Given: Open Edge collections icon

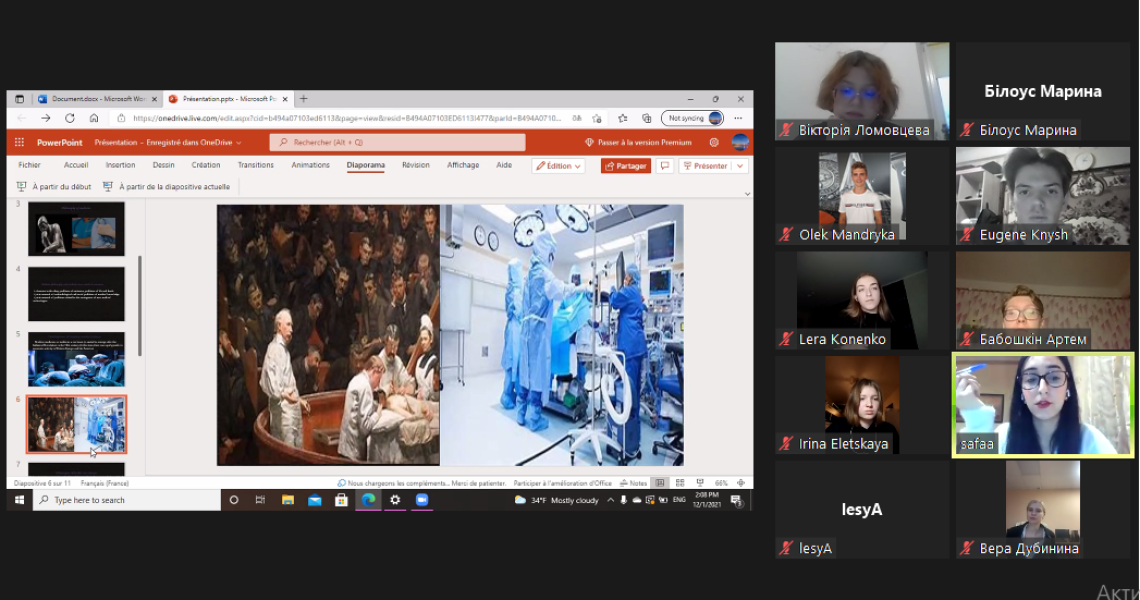Looking at the screenshot, I should [646, 118].
